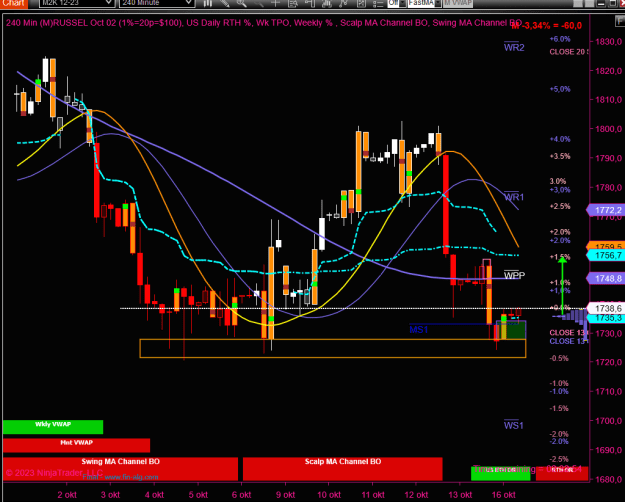The image size is (625, 502).
Task: Click the WS1 pivot label
Action: (x=513, y=425)
